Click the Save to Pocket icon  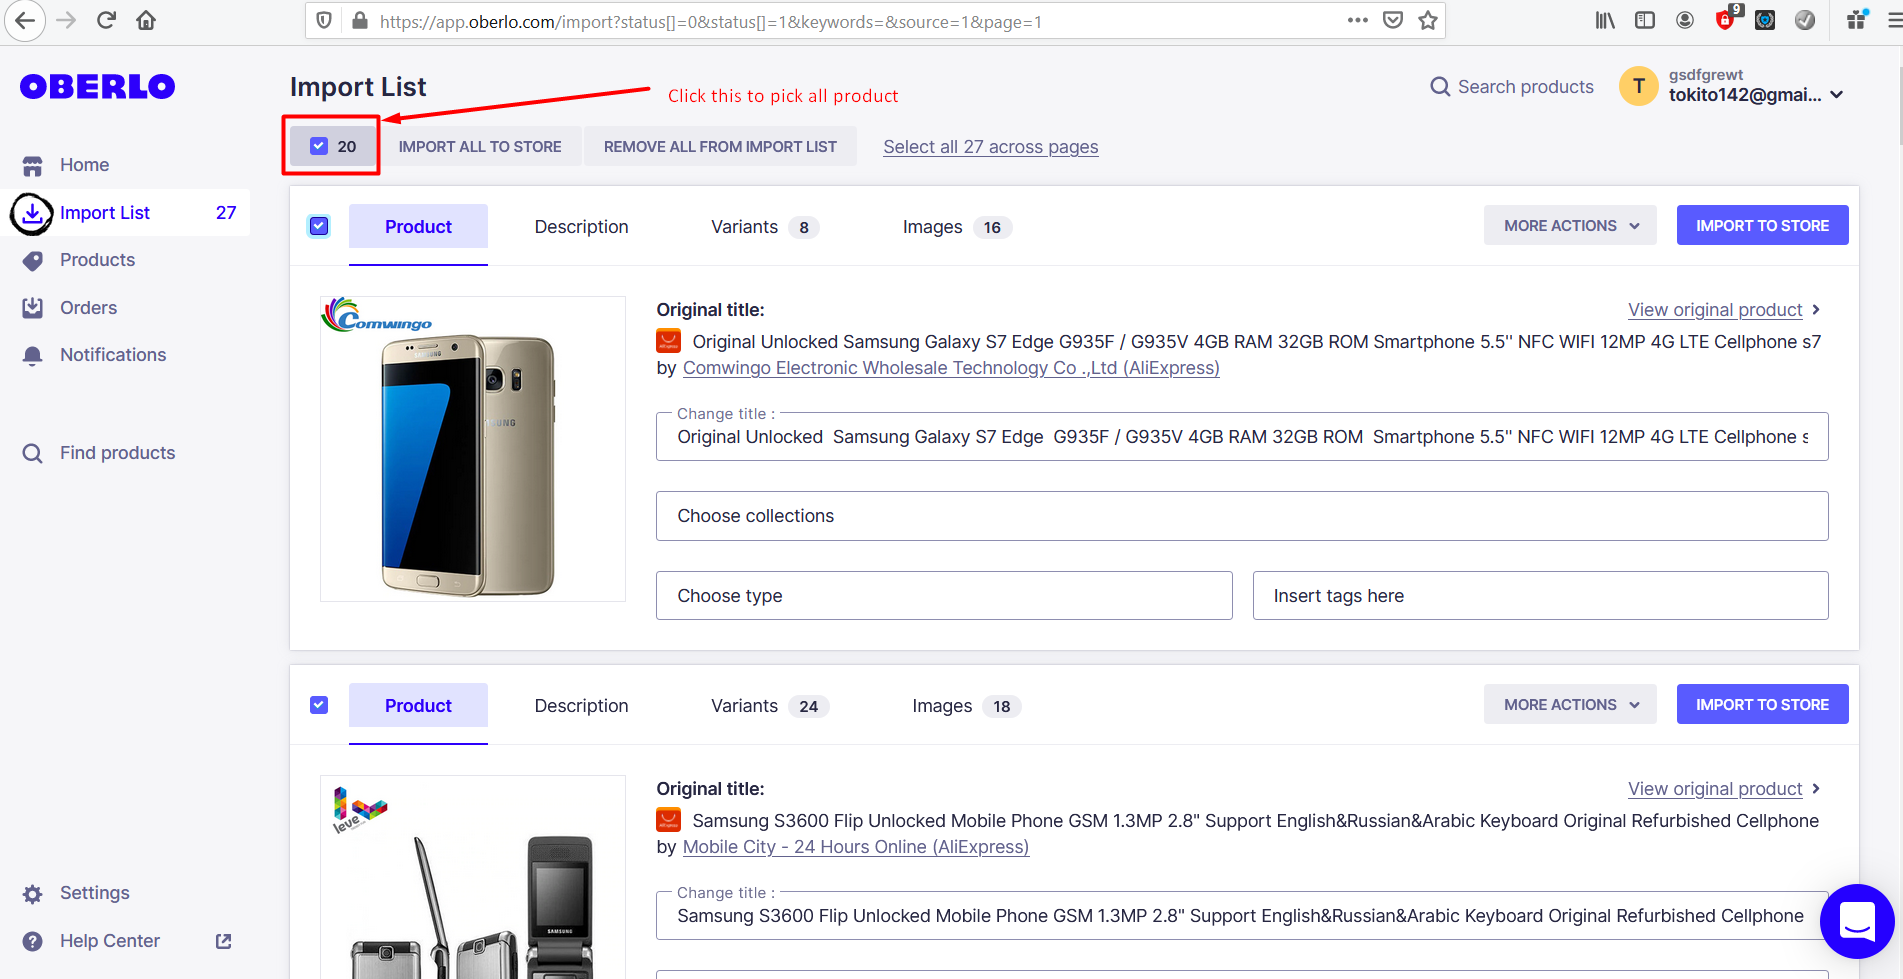1393,21
